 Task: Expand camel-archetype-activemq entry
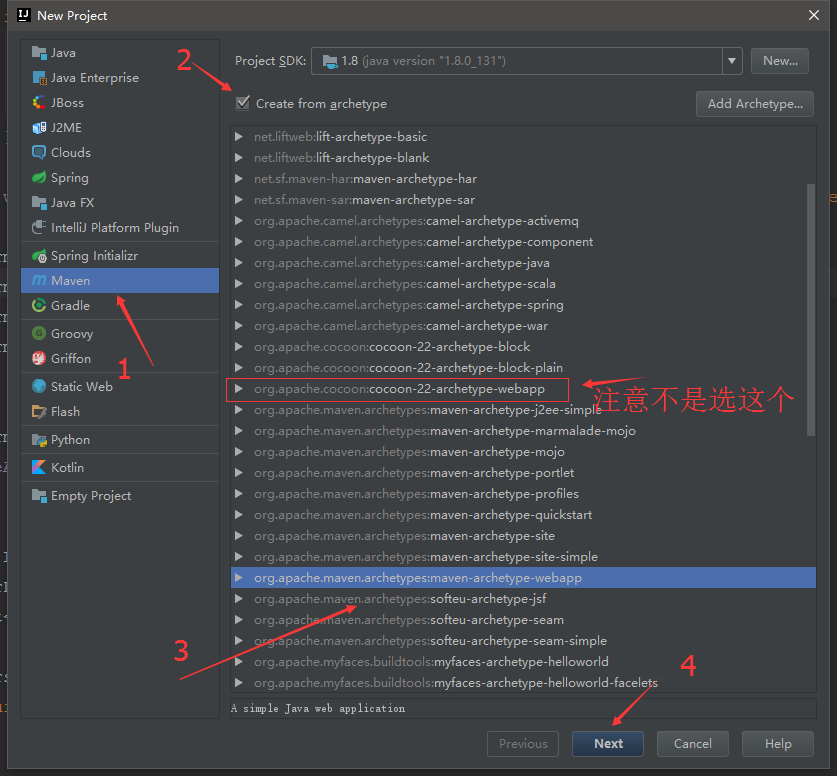coord(239,221)
